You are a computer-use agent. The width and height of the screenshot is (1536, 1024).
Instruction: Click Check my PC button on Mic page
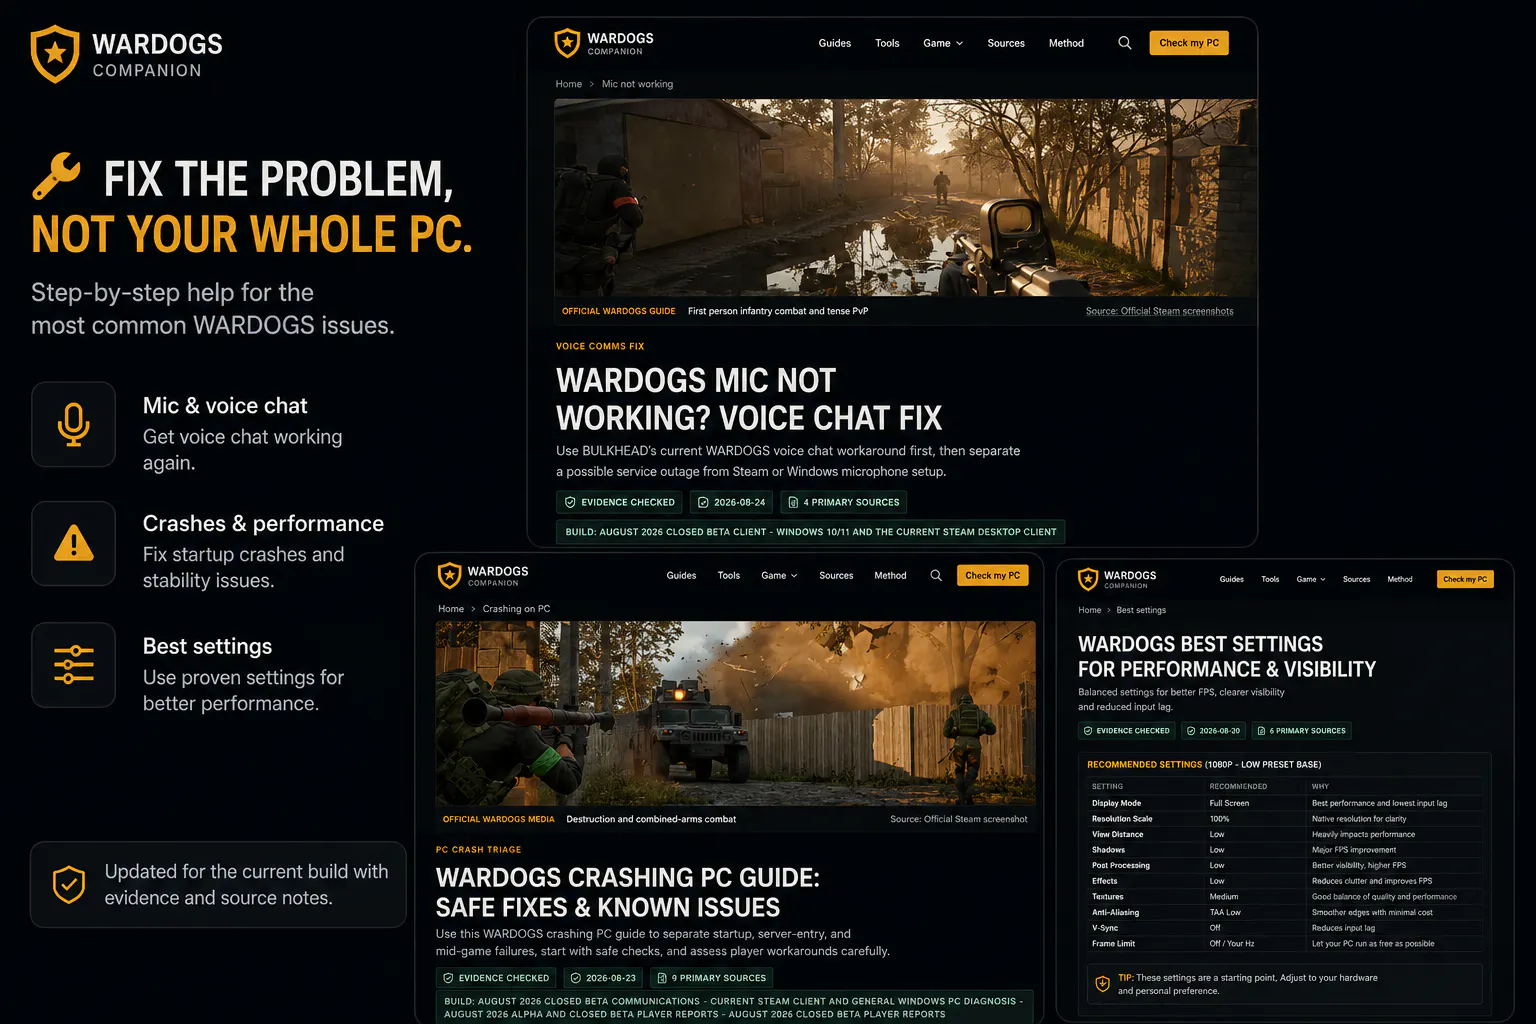(x=1189, y=43)
